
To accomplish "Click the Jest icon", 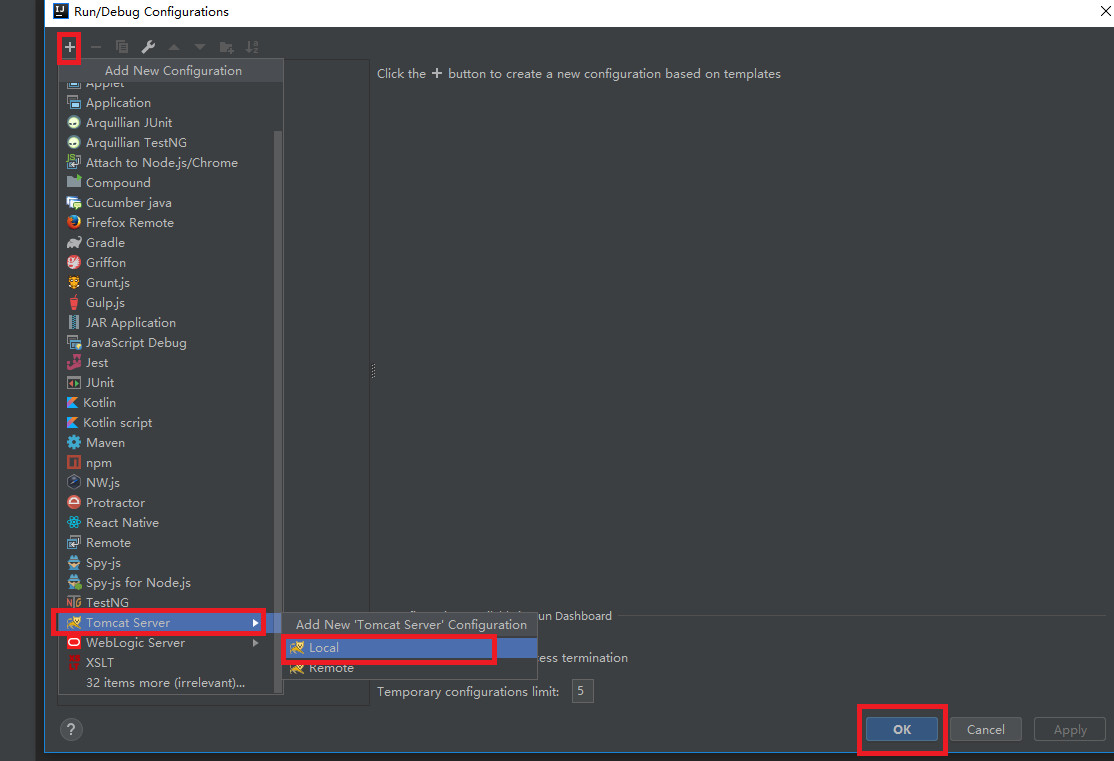I will 74,362.
